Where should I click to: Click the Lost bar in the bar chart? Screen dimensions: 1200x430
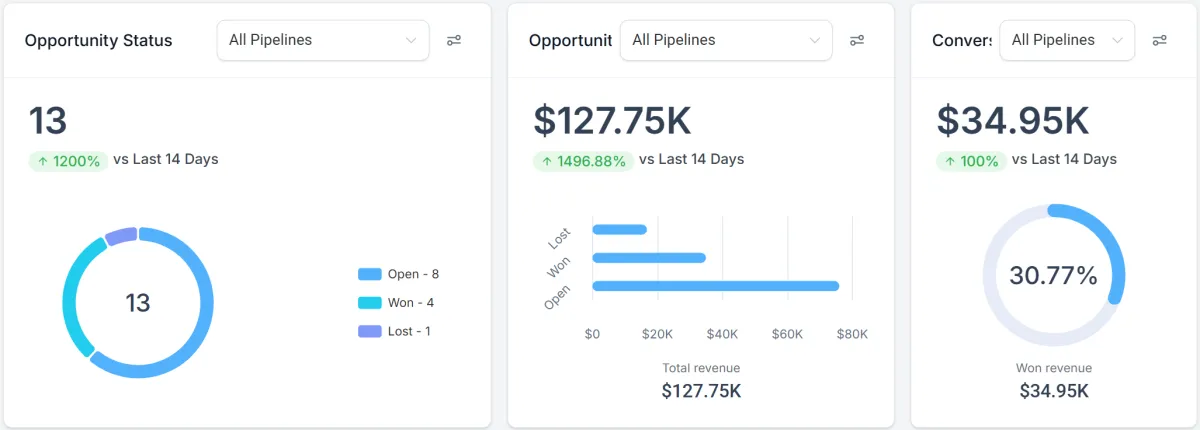(x=619, y=230)
